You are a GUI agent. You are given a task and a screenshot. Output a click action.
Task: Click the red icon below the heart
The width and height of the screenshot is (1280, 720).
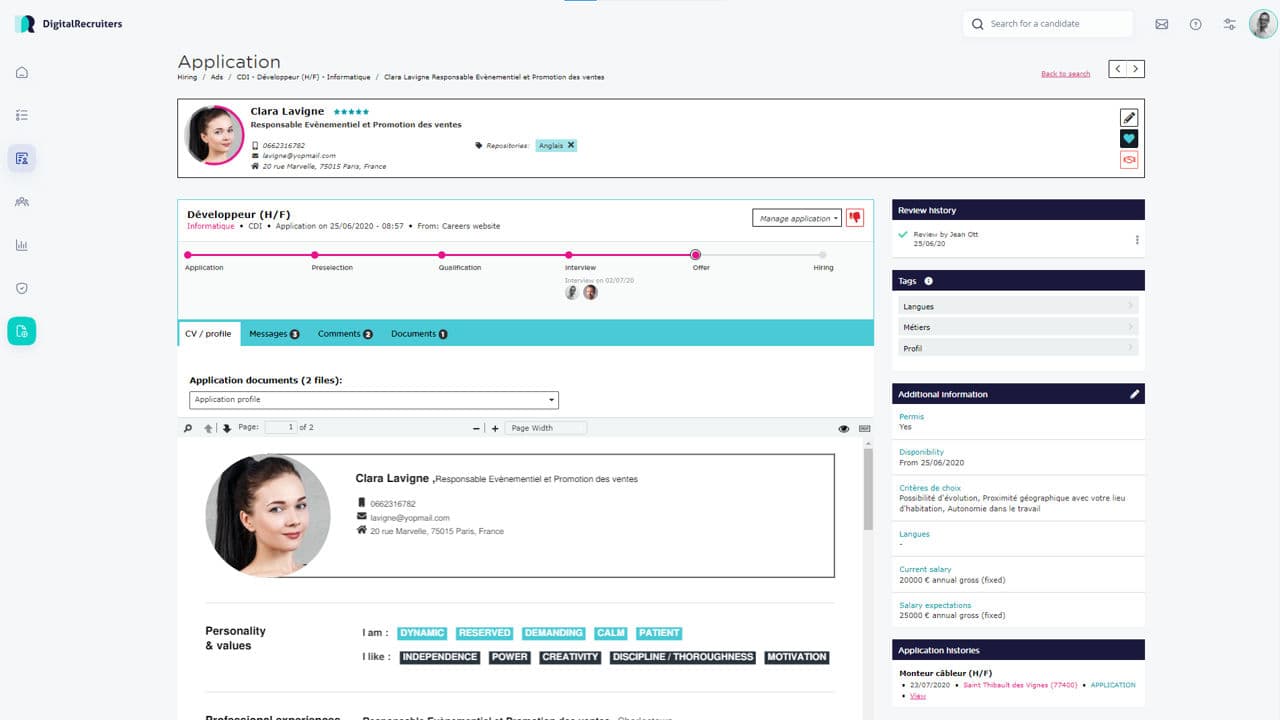1129,160
